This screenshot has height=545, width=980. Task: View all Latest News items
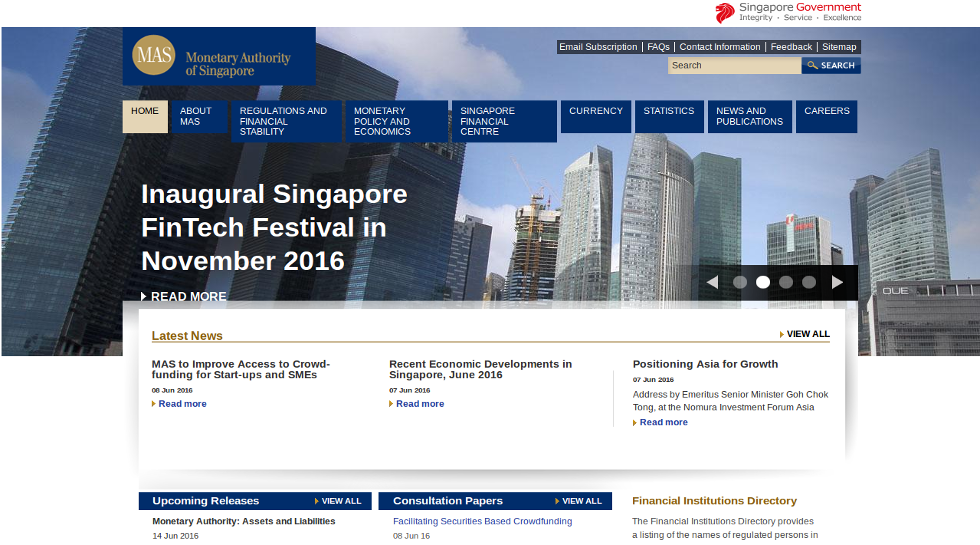coord(807,334)
